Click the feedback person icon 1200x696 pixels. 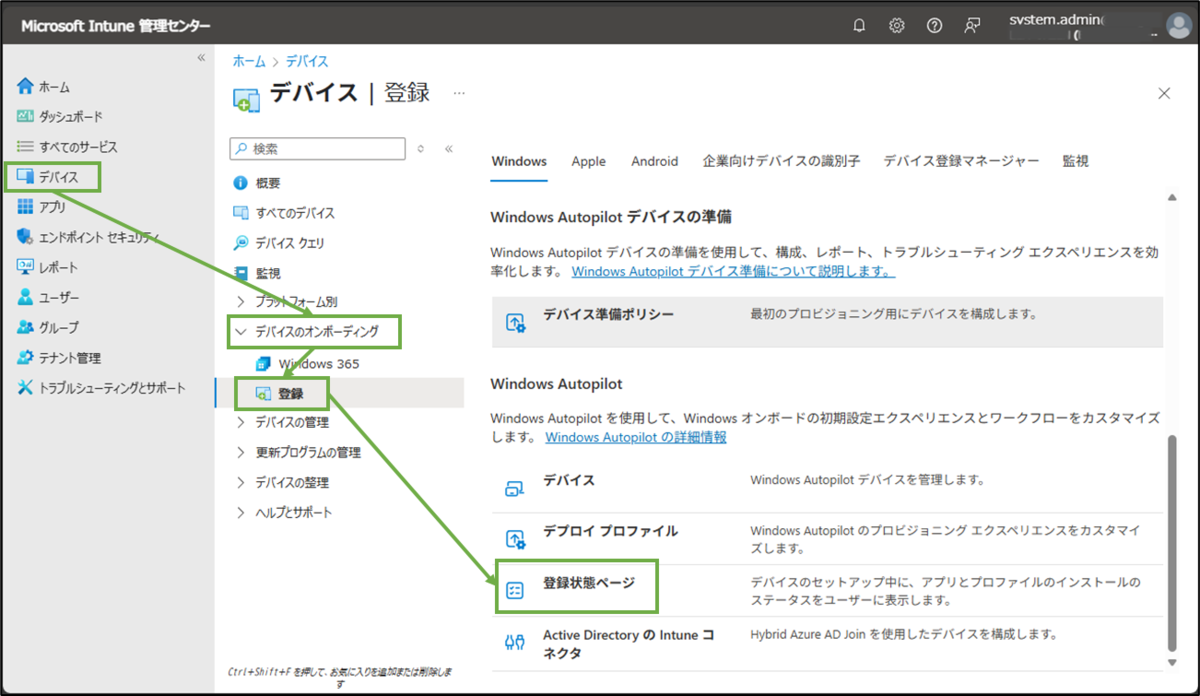972,26
